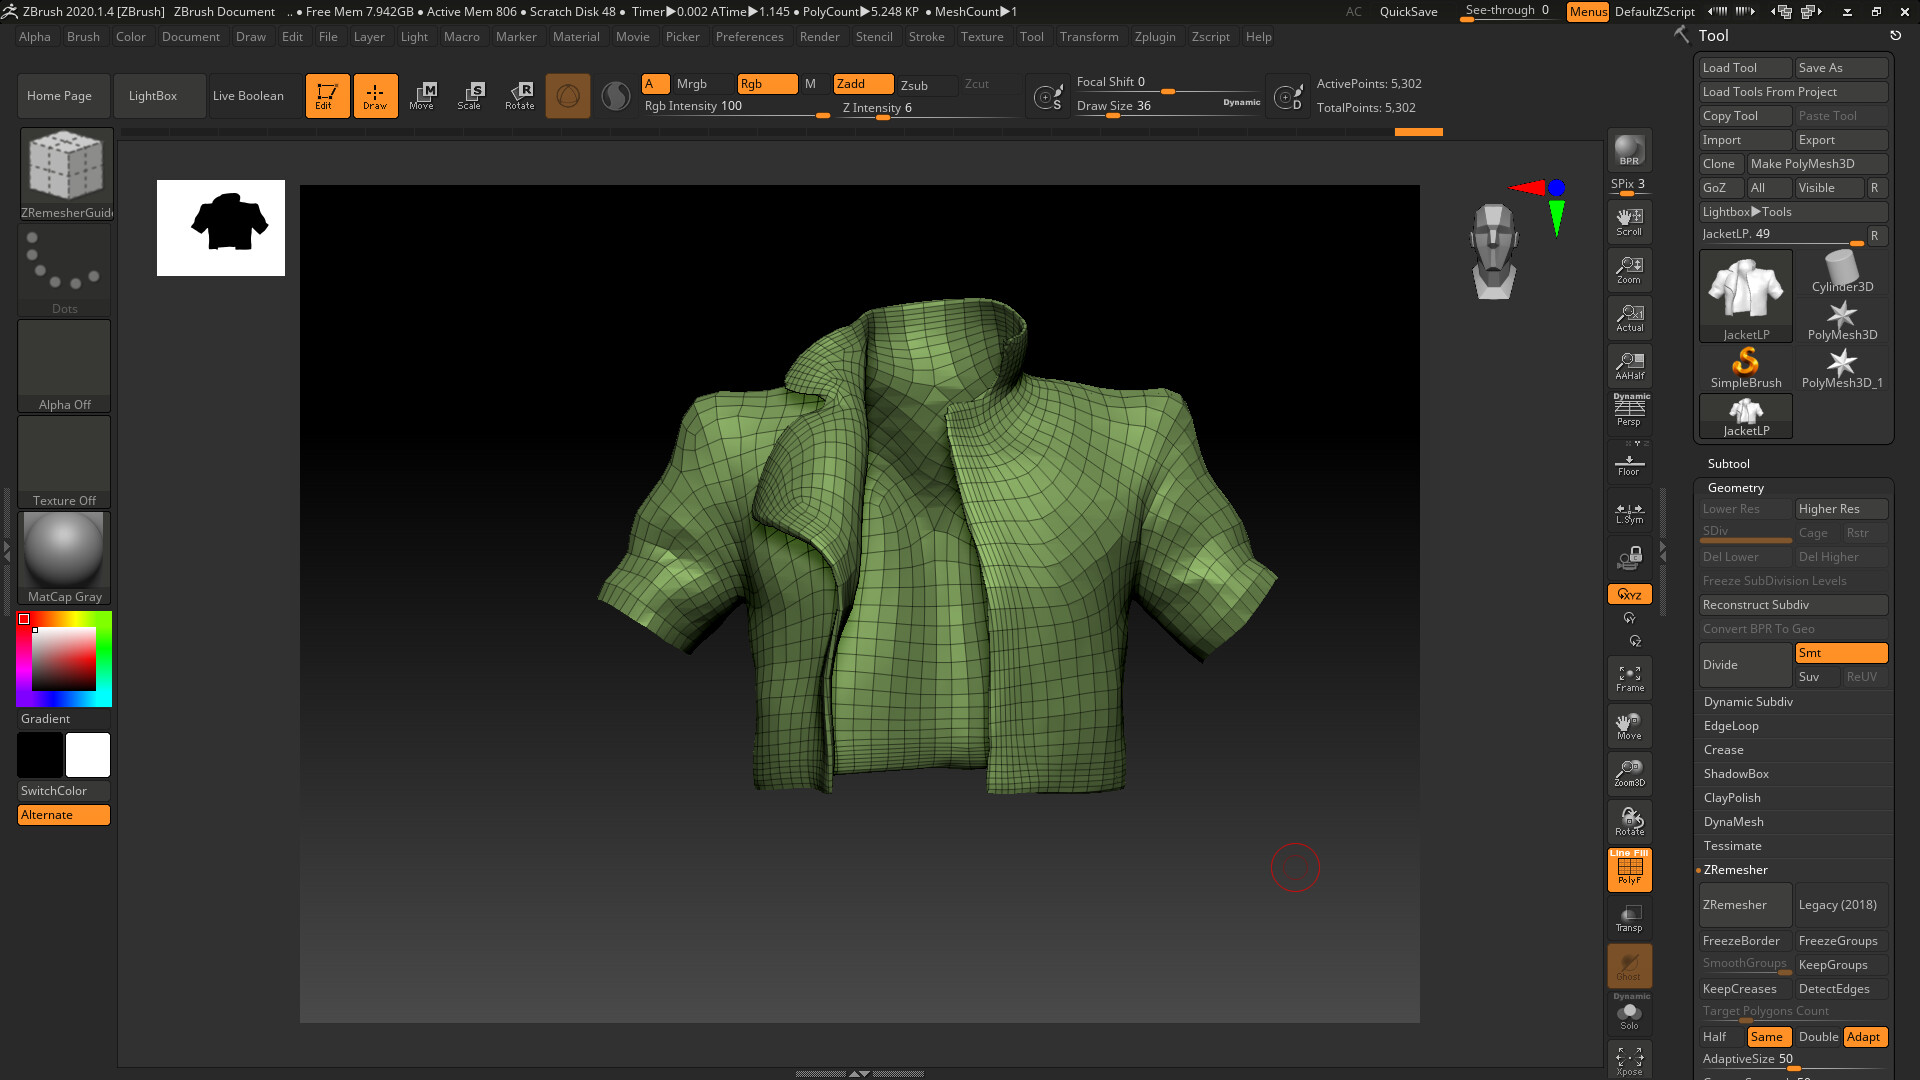
Task: Open the LightBox panel
Action: 159,96
